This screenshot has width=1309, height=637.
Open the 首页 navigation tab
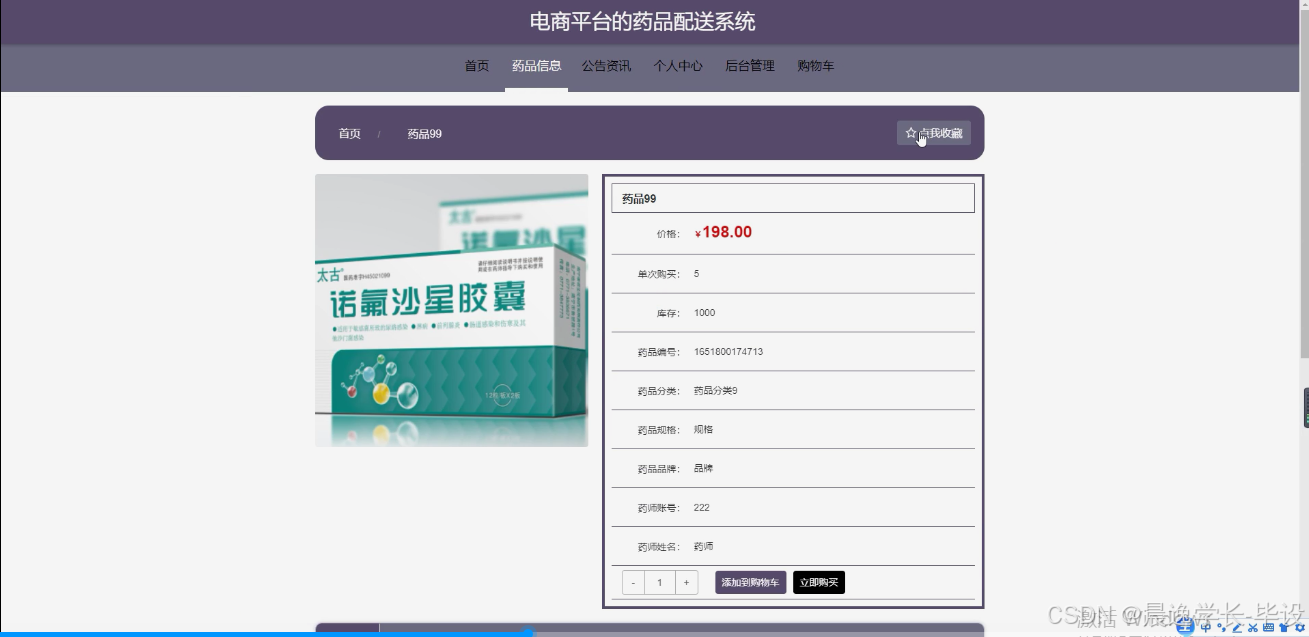point(477,66)
